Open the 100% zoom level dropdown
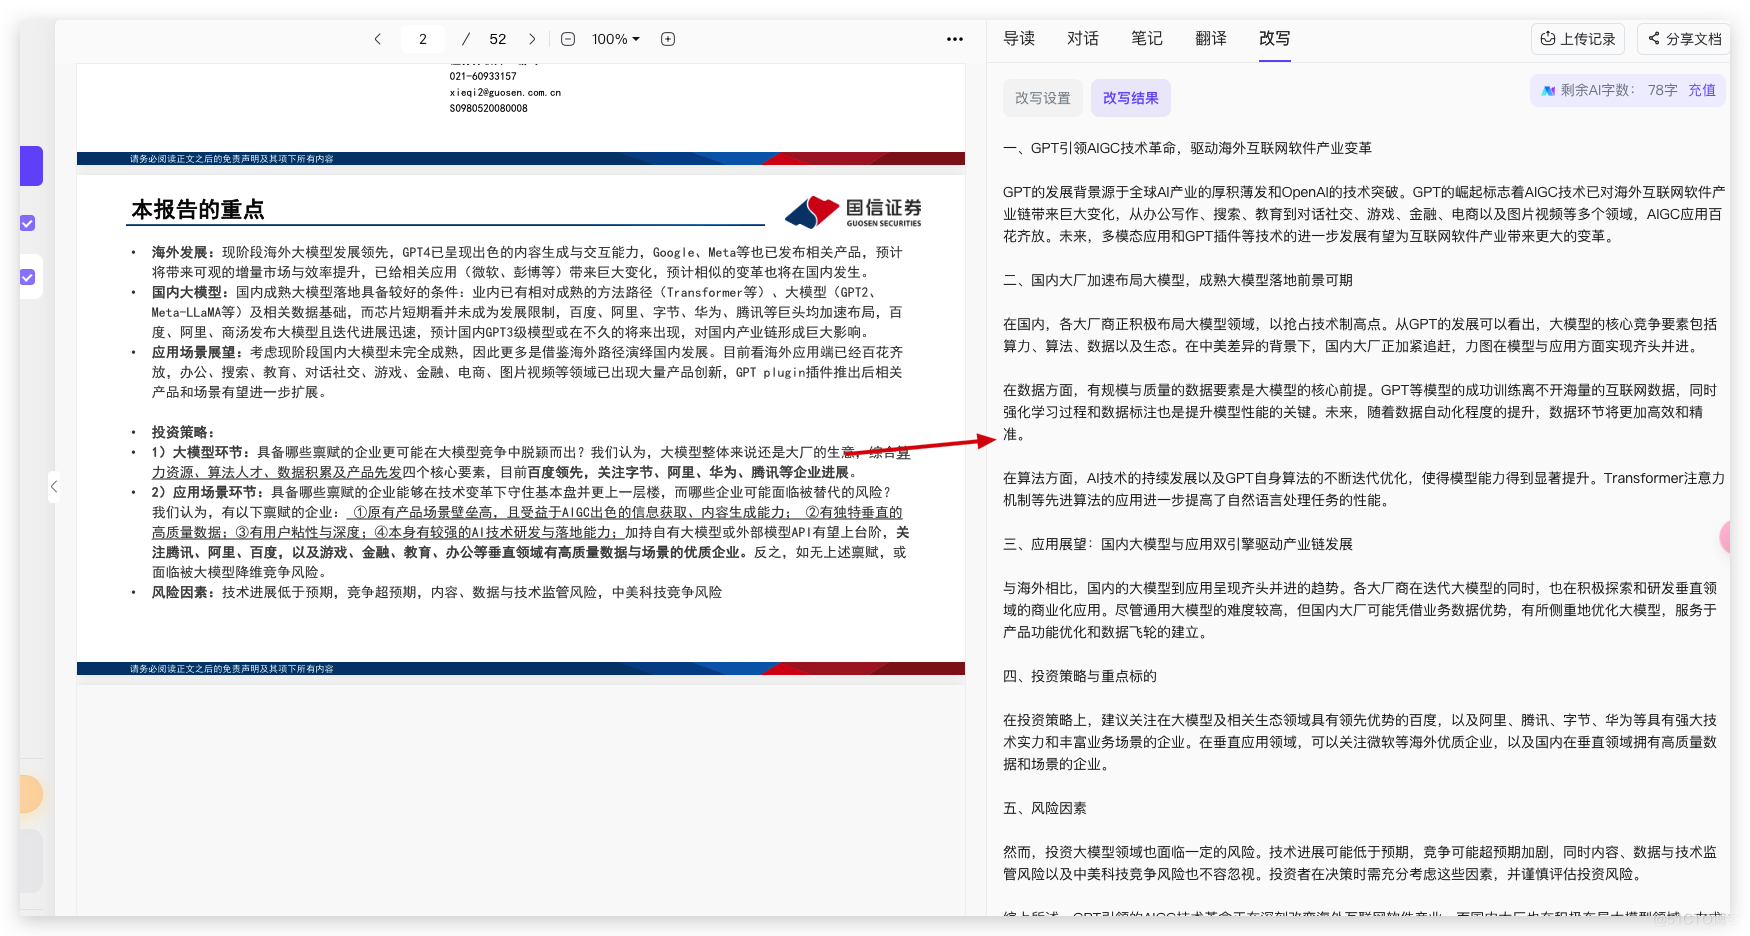 (615, 39)
